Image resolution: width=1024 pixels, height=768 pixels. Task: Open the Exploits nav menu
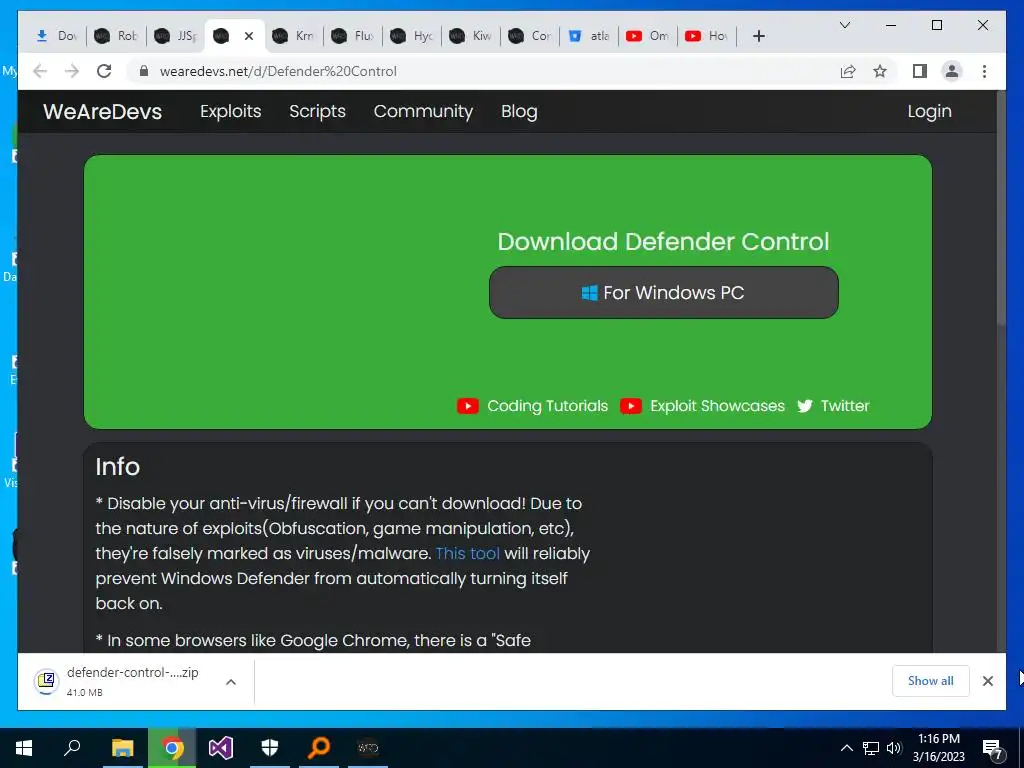pos(231,112)
